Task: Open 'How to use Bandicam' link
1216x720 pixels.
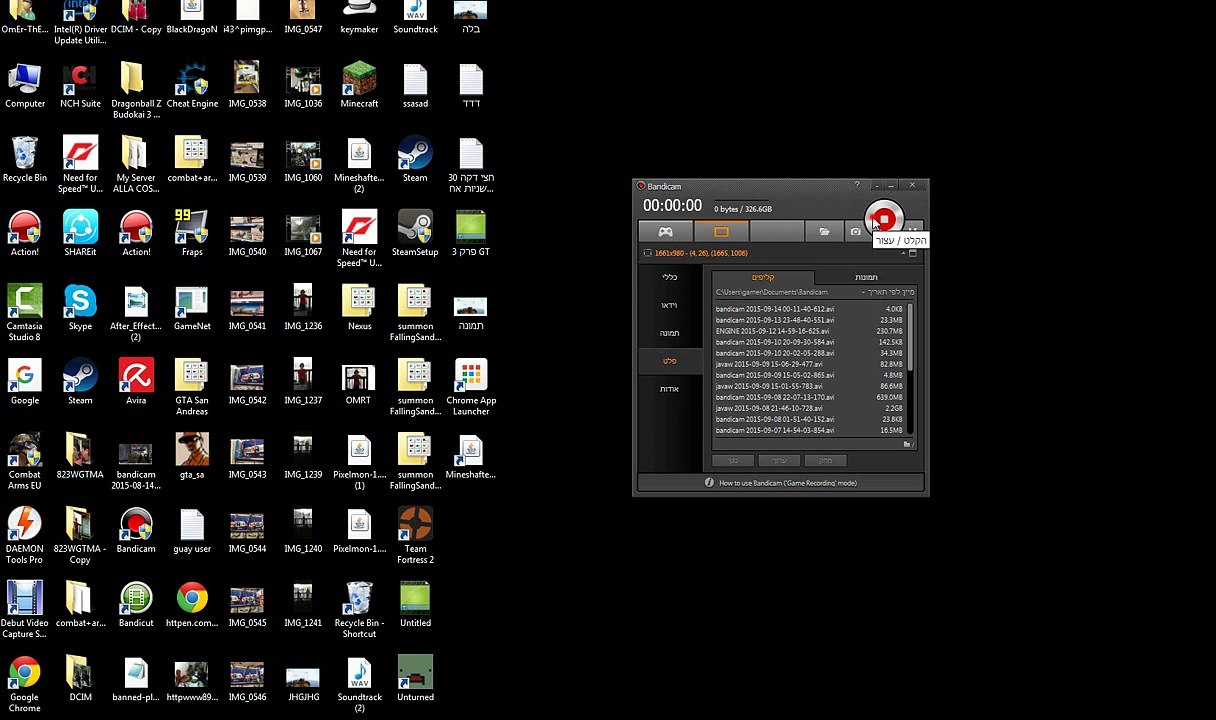Action: 788,483
